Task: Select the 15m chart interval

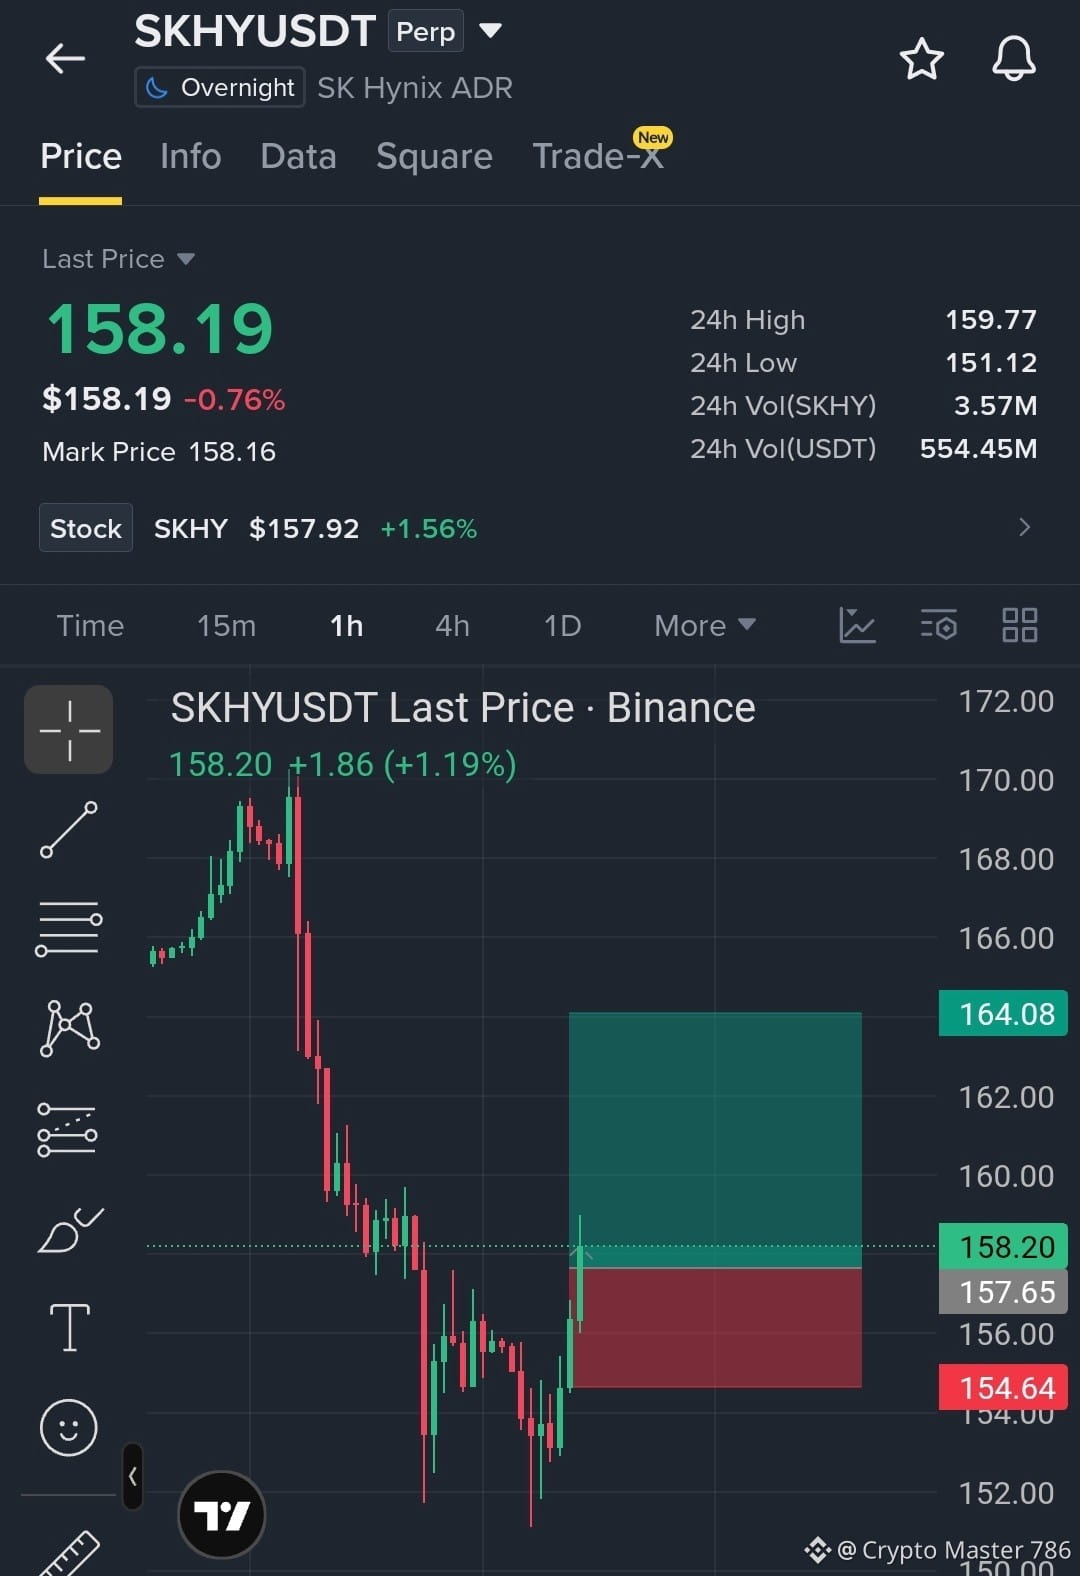Action: click(226, 626)
